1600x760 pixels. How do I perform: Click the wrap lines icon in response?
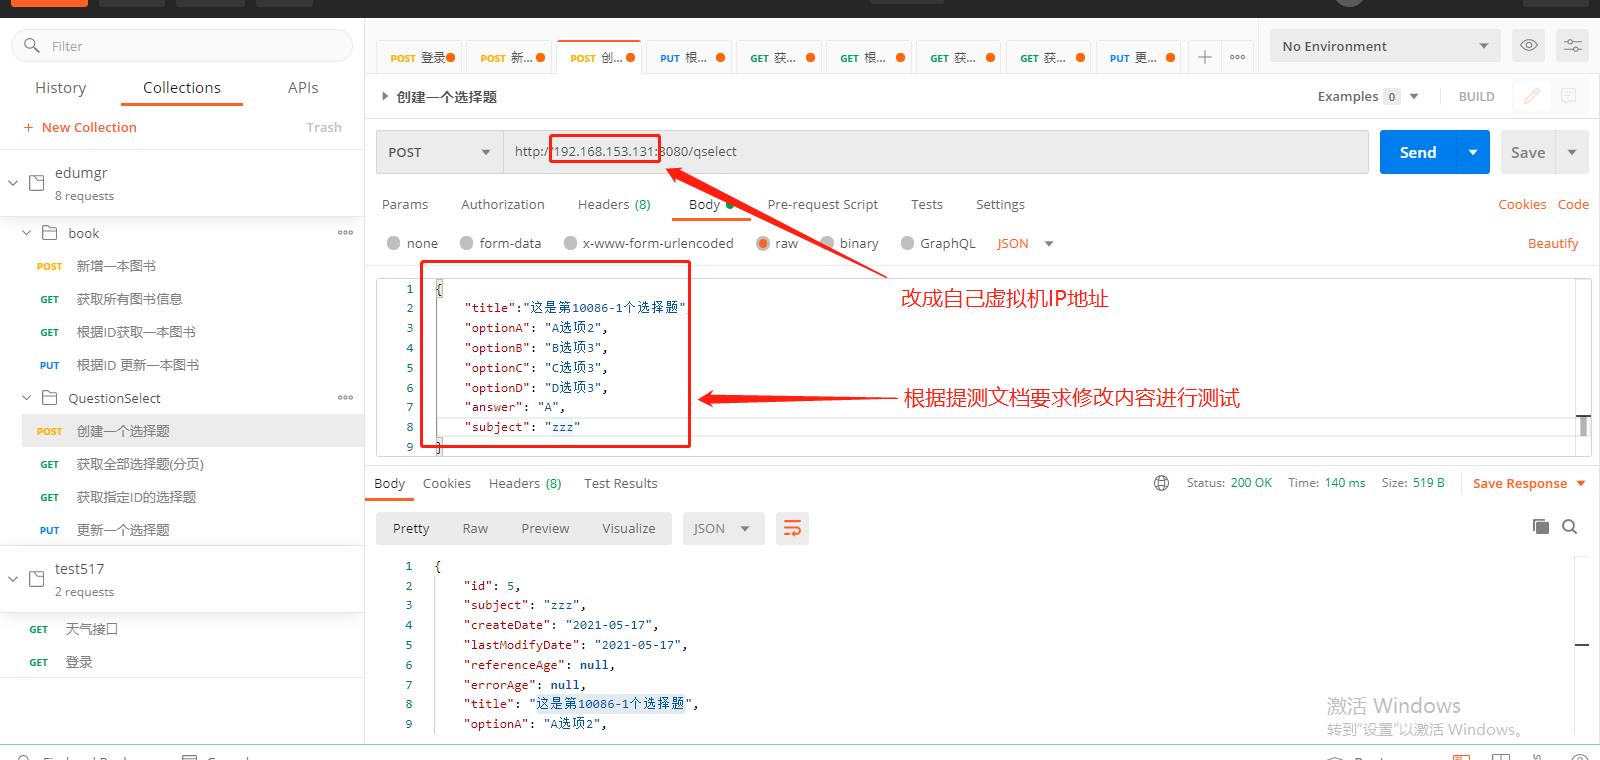792,528
